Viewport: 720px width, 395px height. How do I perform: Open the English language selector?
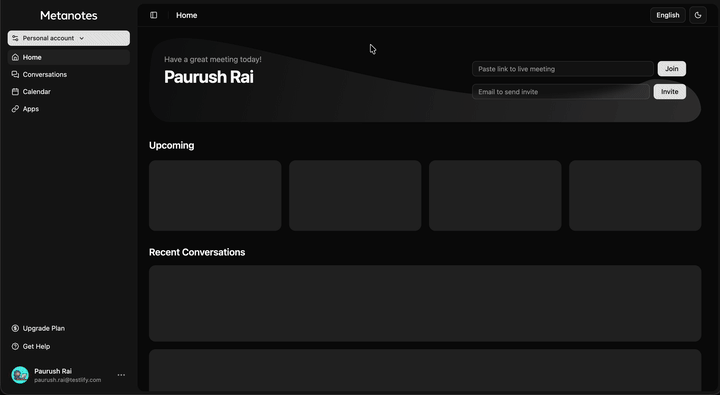point(668,15)
